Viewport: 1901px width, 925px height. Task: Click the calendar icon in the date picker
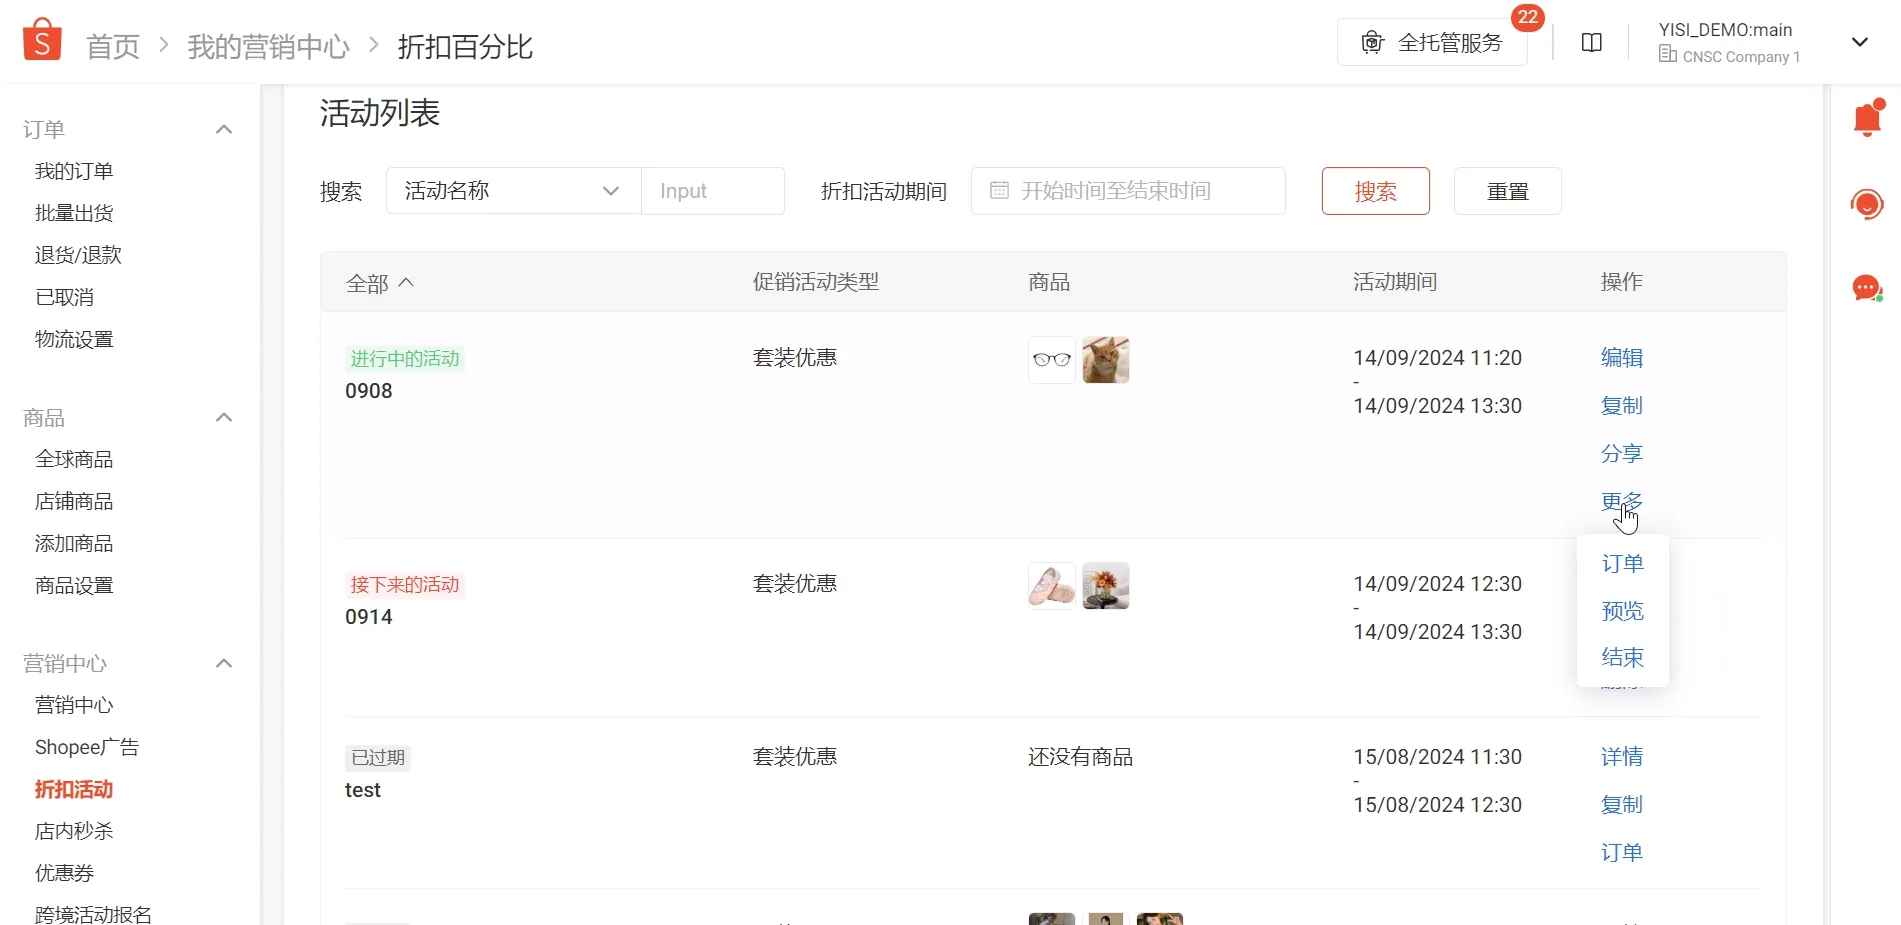[1000, 190]
